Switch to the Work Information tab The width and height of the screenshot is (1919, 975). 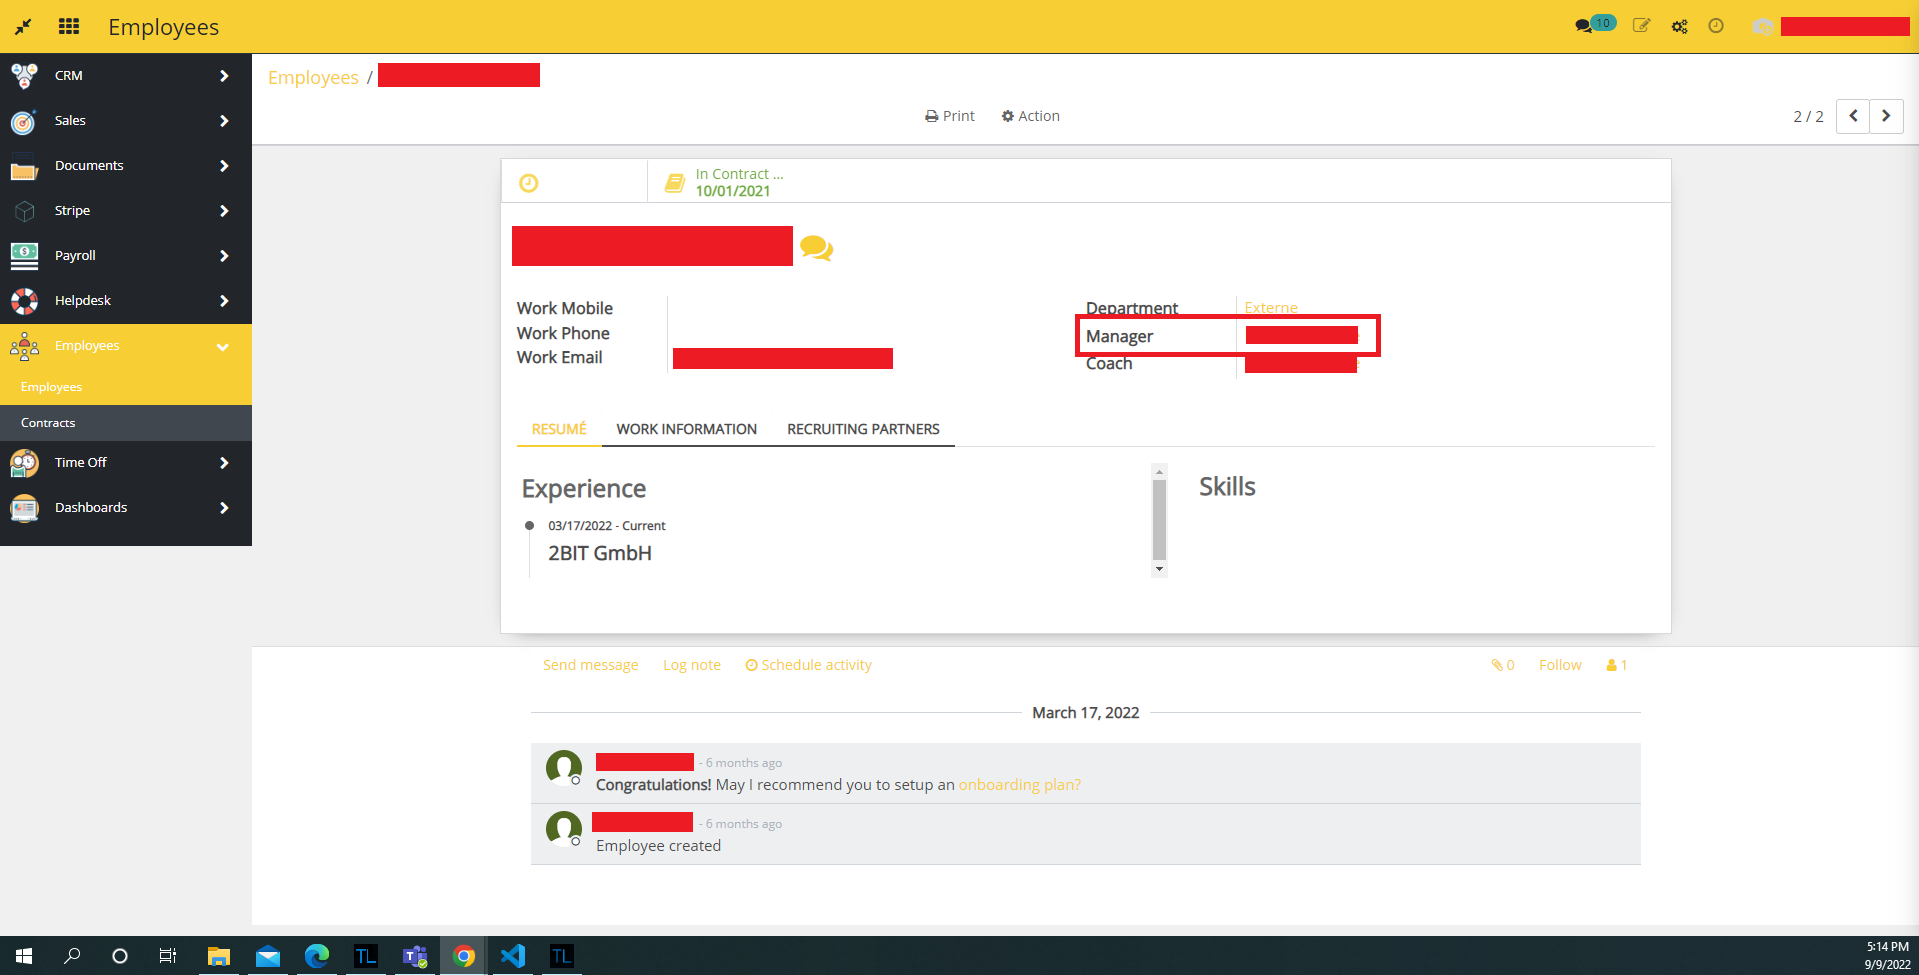pos(686,429)
